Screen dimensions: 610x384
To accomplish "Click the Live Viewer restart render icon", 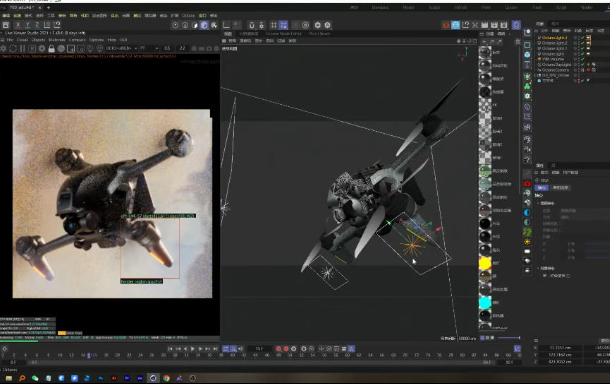I will pyautogui.click(x=13, y=49).
